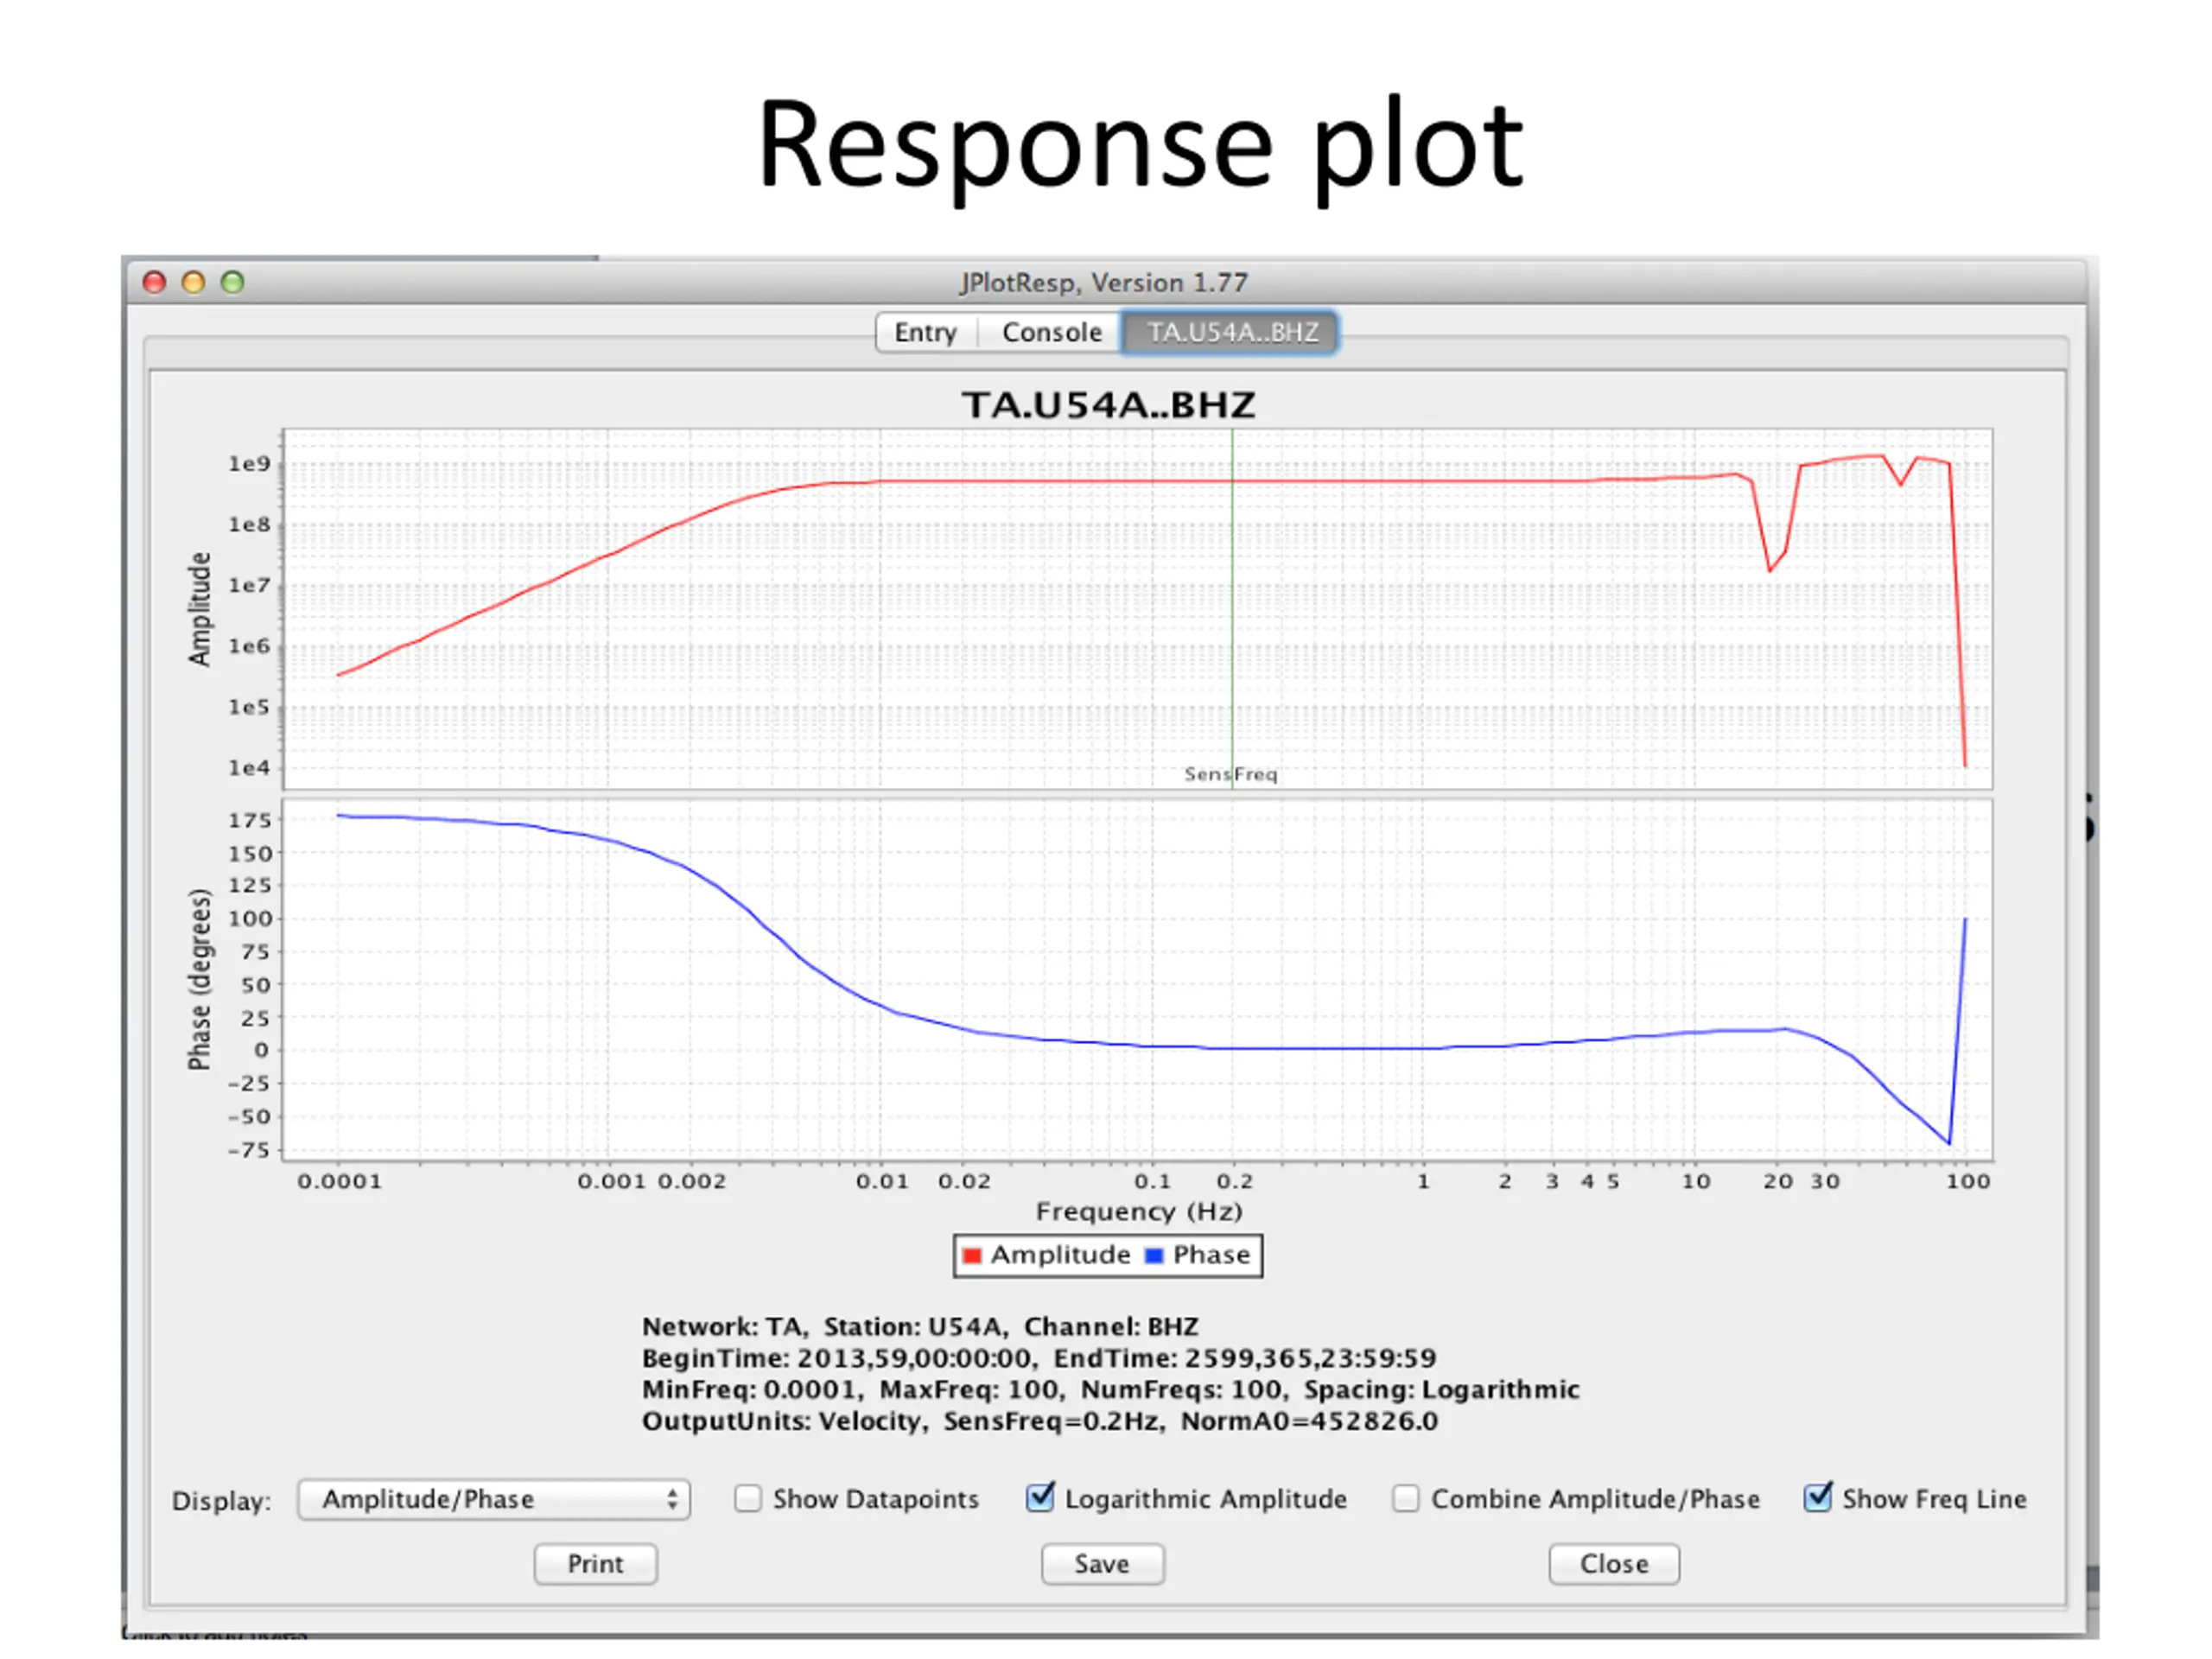Click the green zoom window button
This screenshot has width=2212, height=1659.
tap(232, 282)
